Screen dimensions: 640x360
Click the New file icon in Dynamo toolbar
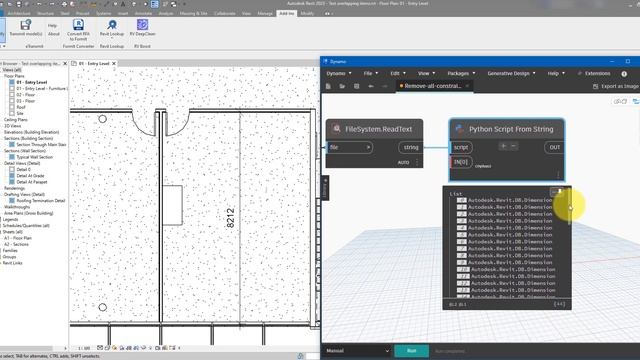328,86
